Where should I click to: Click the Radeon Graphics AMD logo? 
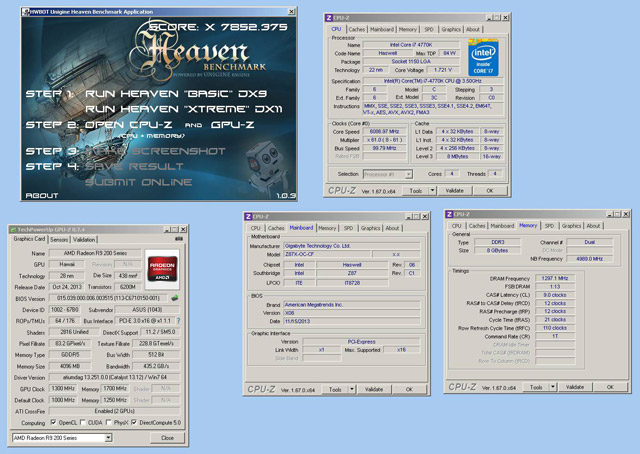(x=162, y=268)
